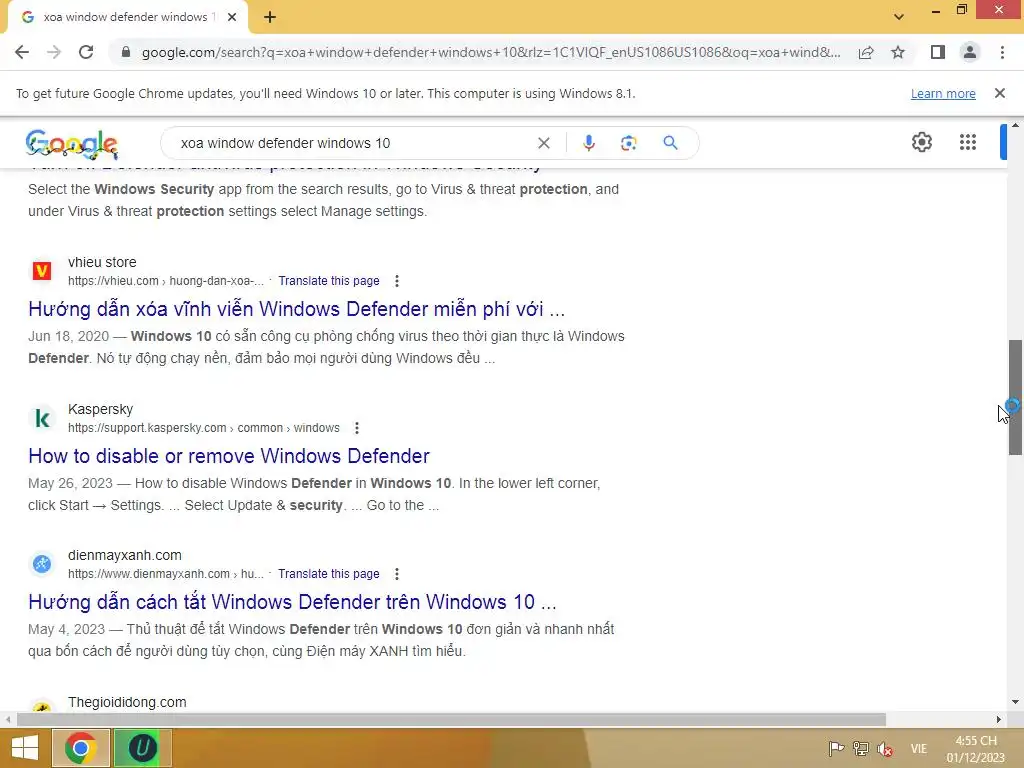Switch to Chrome on the taskbar
The image size is (1024, 768).
[80, 748]
